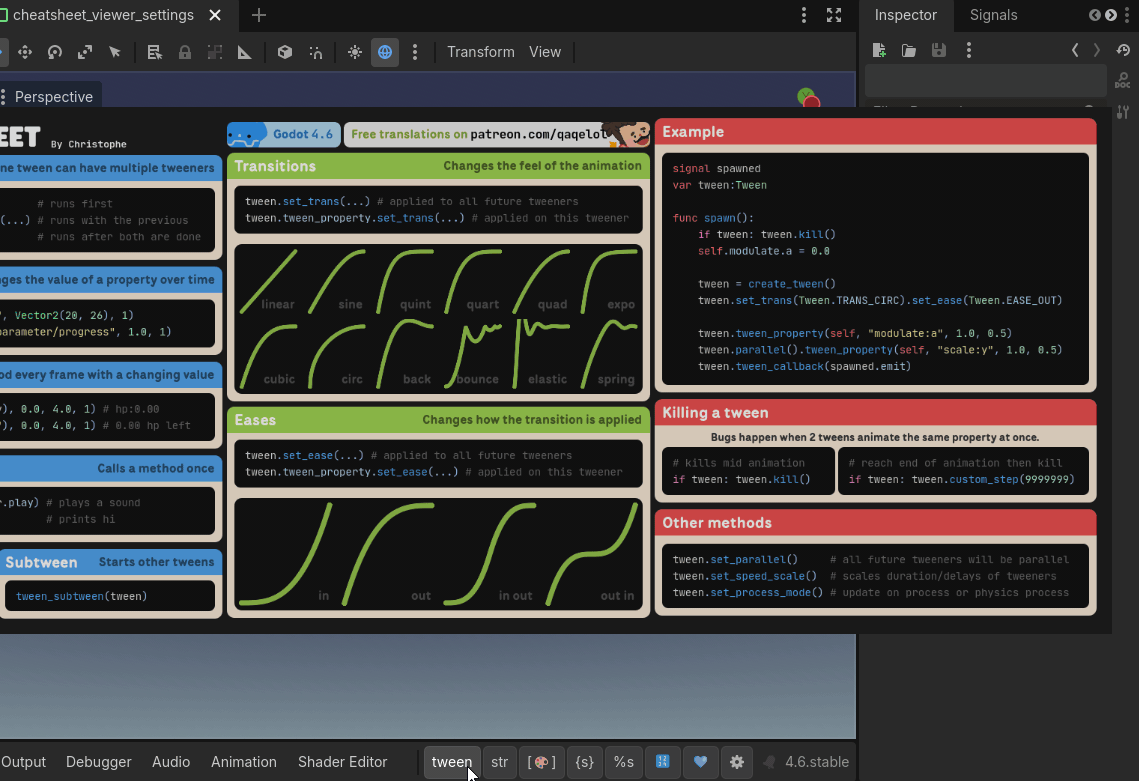Viewport: 1139px width, 781px height.
Task: Add a new scene tab
Action: (x=259, y=15)
